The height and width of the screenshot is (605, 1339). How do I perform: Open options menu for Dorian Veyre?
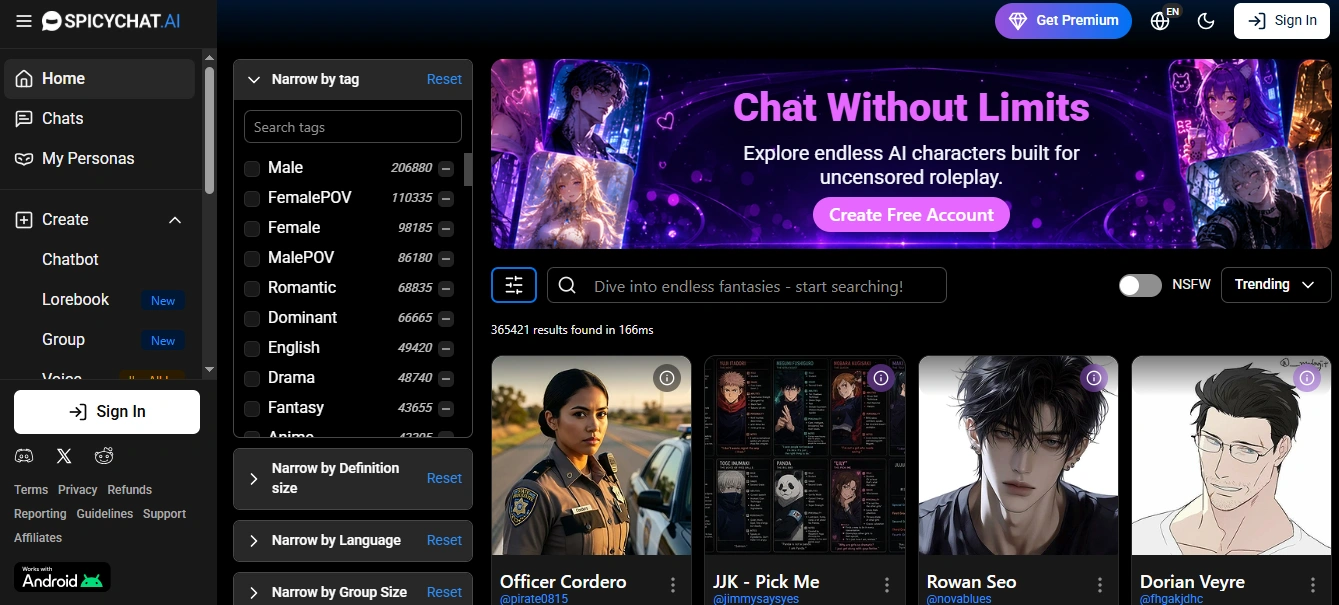pos(1312,585)
